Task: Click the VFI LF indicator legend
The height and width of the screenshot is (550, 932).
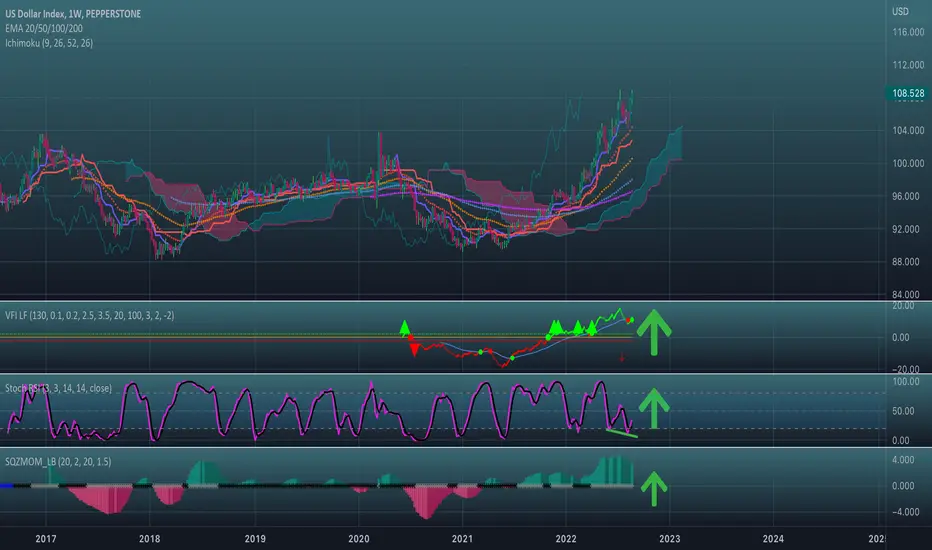Action: coord(90,316)
